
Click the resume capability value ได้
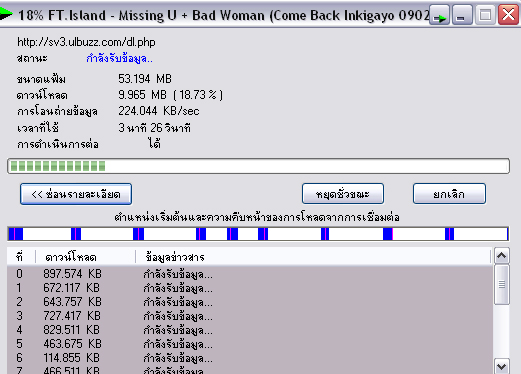click(154, 144)
